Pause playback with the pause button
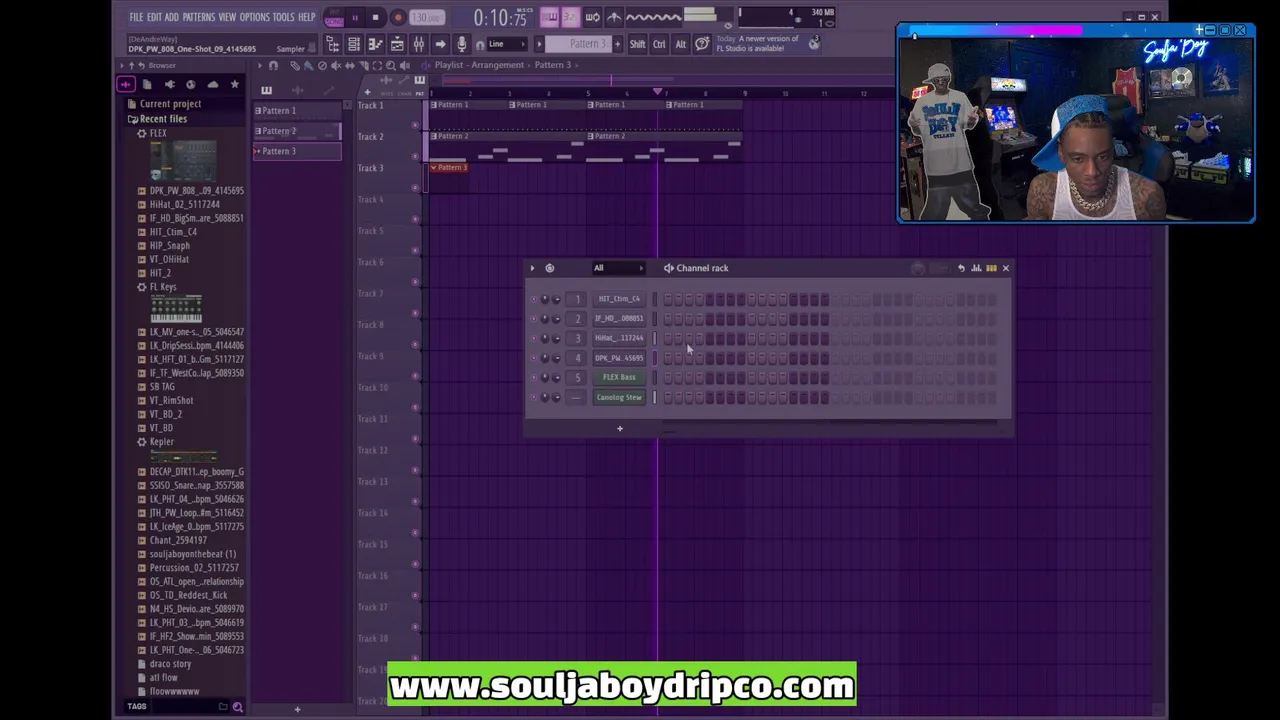 (x=354, y=17)
